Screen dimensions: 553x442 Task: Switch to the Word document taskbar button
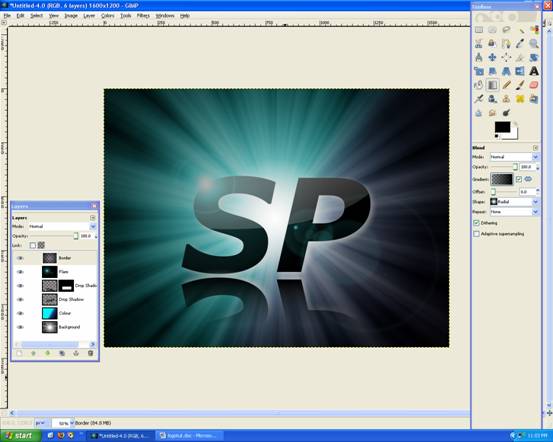pyautogui.click(x=190, y=436)
